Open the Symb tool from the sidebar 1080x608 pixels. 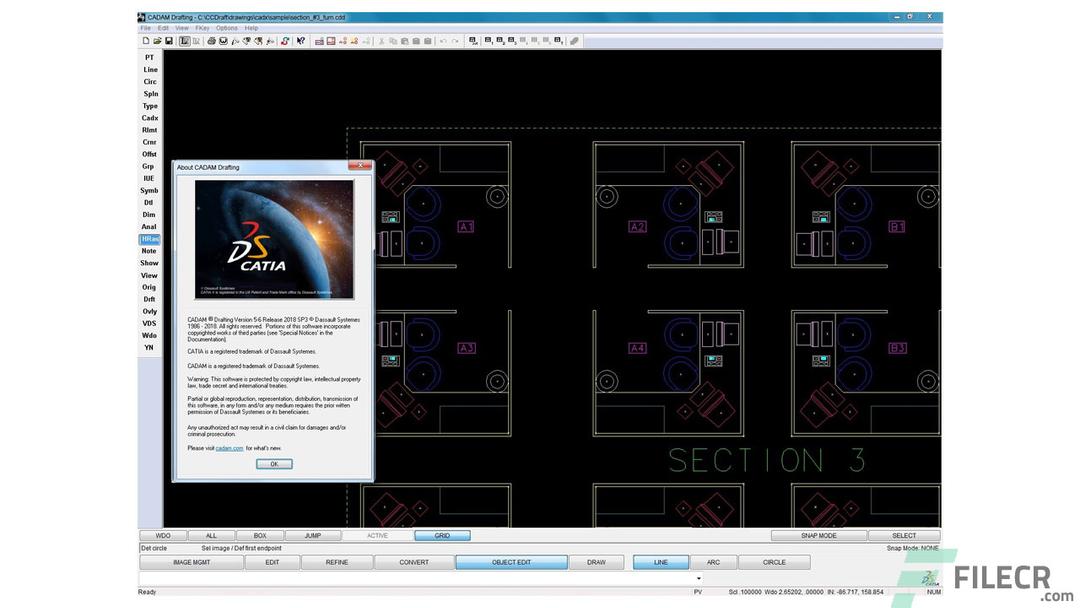pos(148,190)
